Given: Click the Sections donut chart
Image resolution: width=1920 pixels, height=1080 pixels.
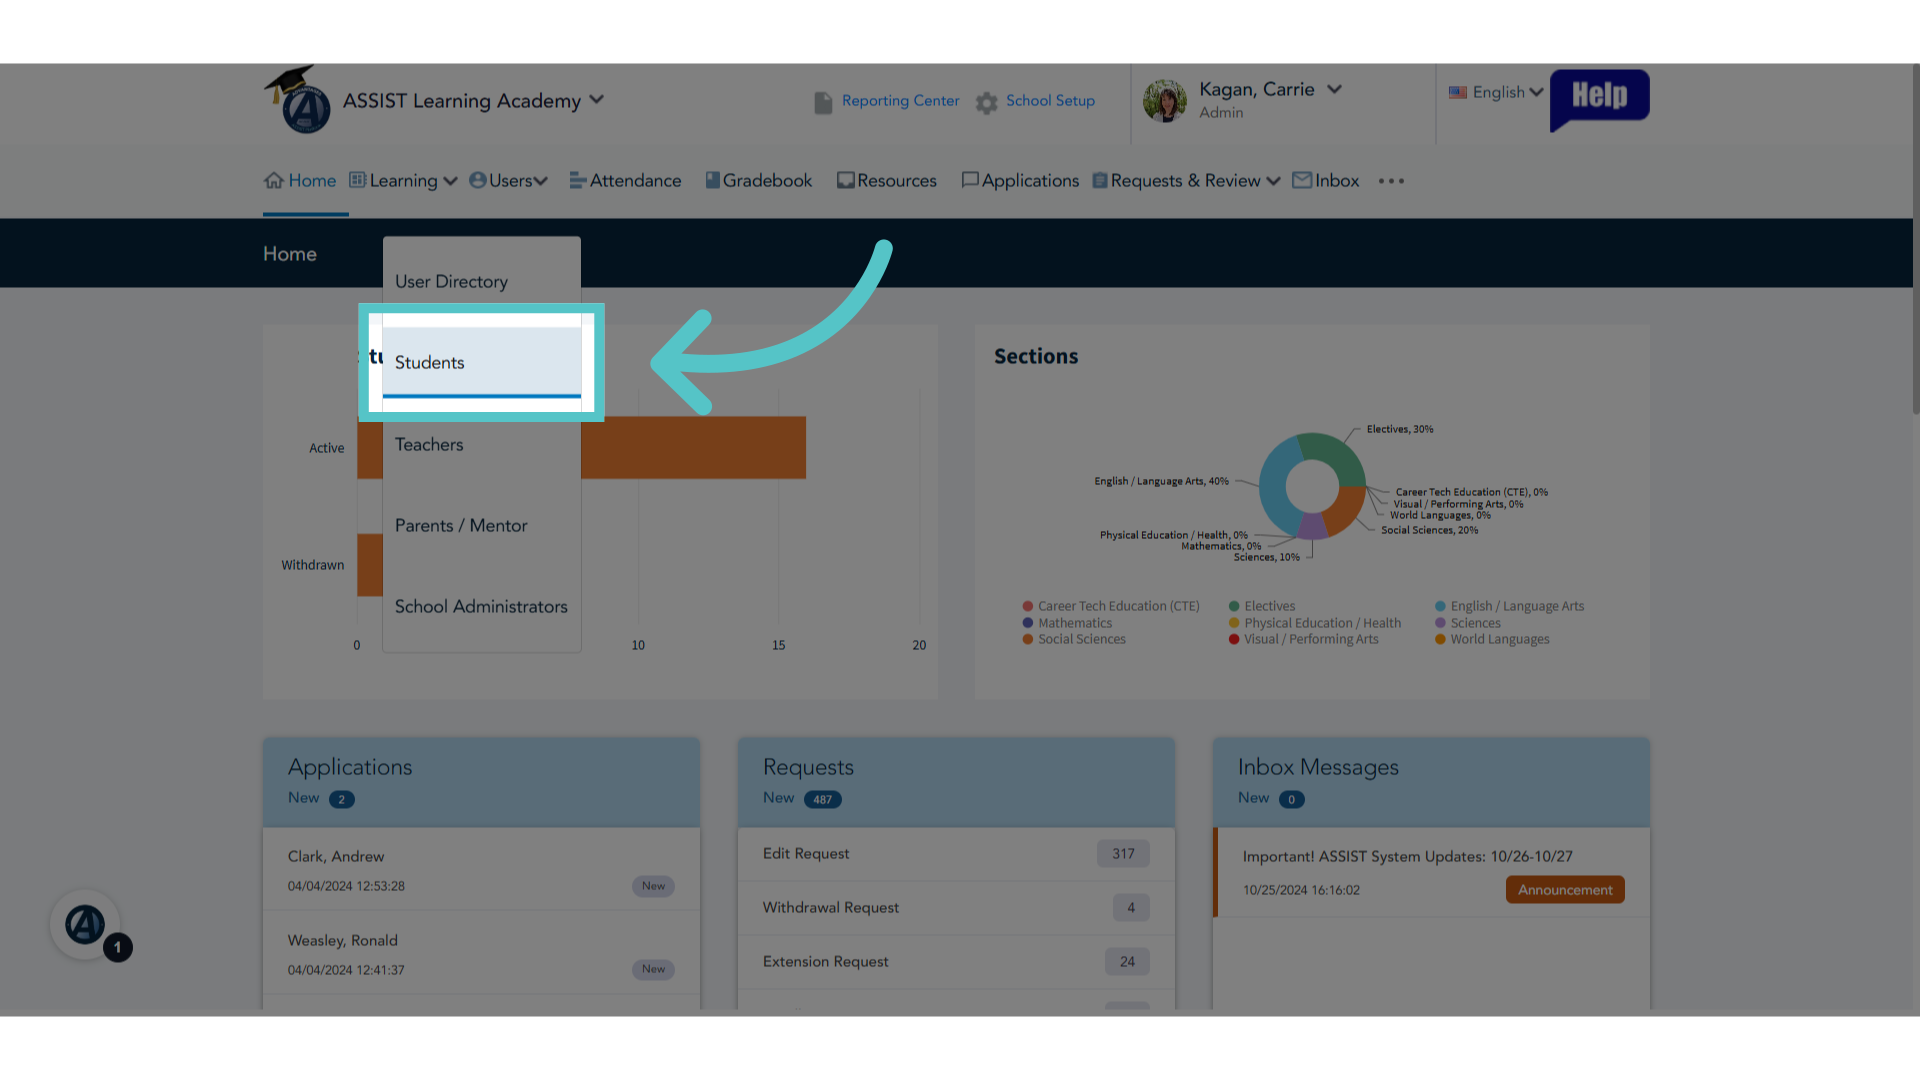Looking at the screenshot, I should (1312, 486).
